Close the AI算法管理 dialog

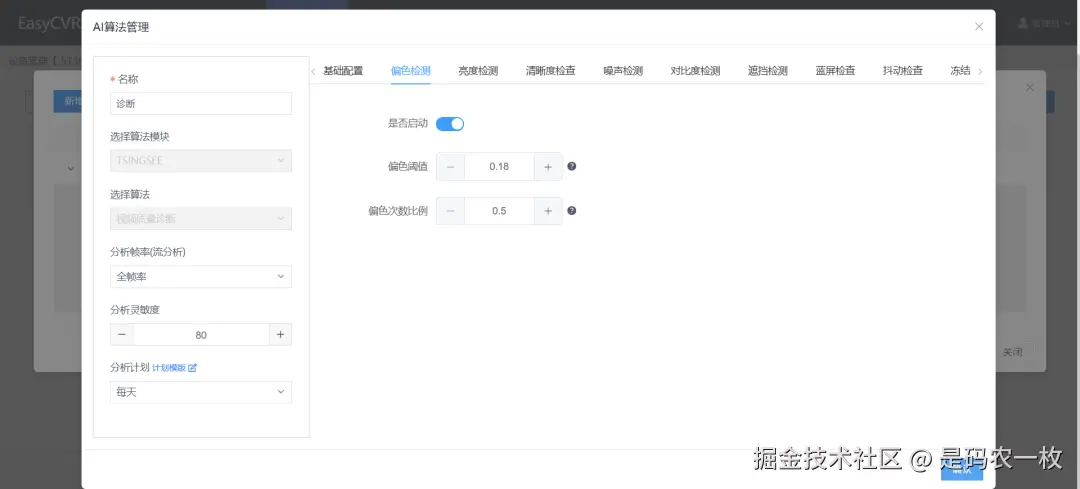click(x=979, y=27)
